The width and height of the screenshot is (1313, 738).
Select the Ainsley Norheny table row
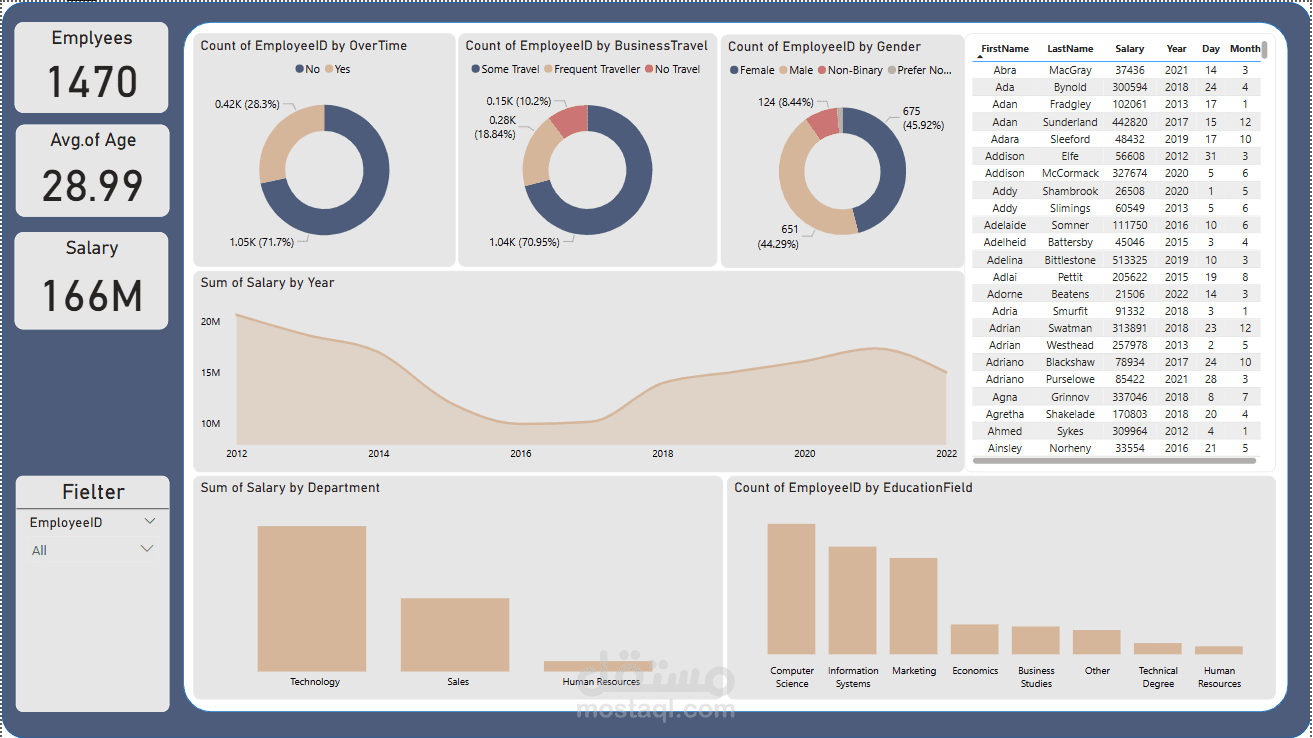pyautogui.click(x=1116, y=448)
